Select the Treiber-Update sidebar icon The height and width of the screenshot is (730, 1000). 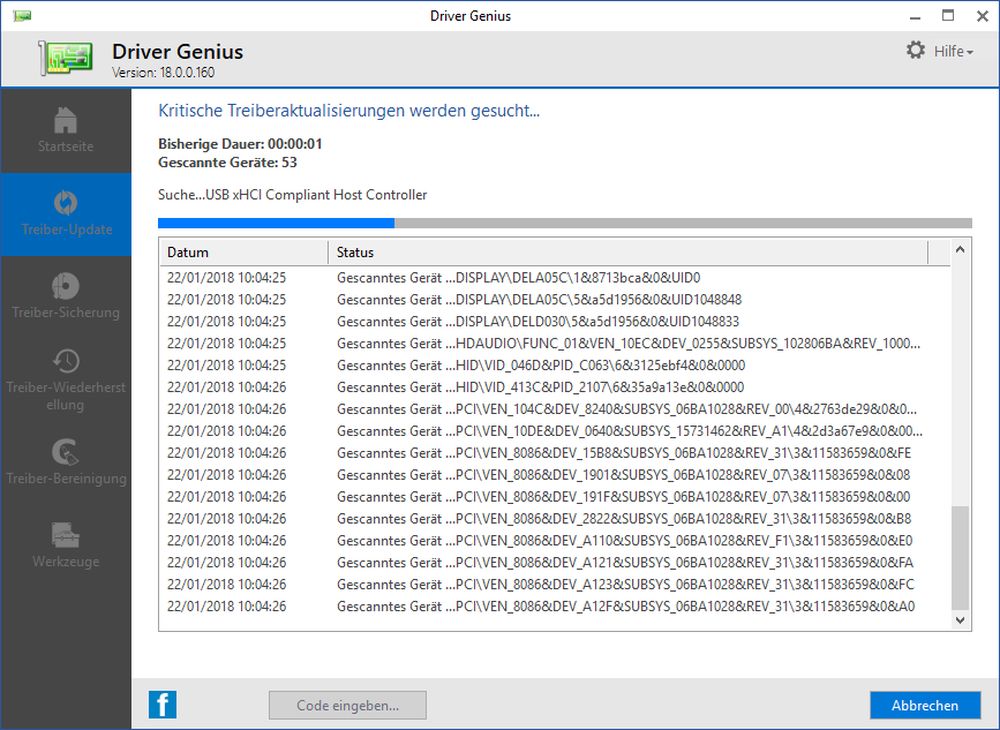pos(65,203)
